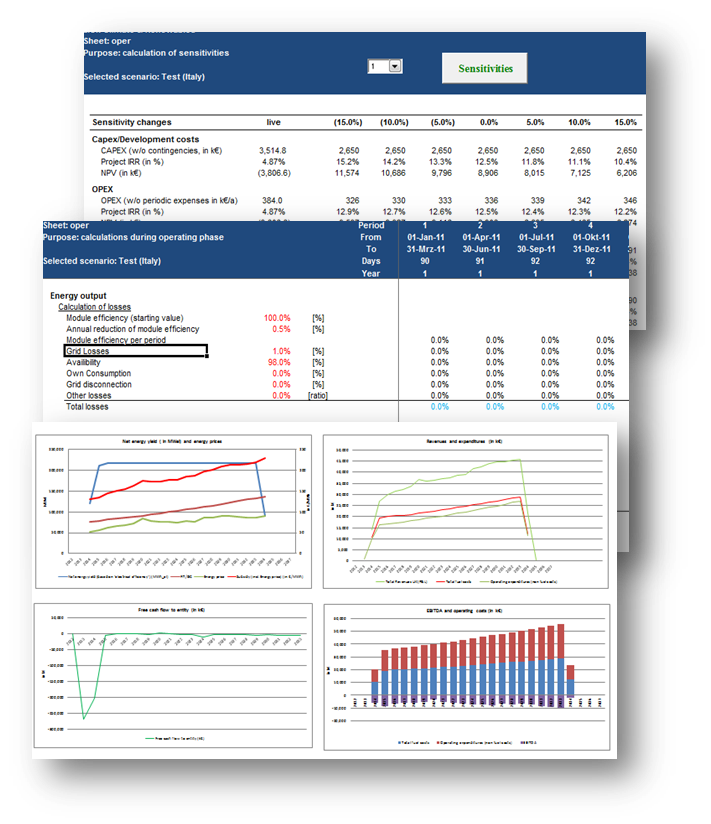Open the scenario number dropdown arrow
Screen dimensions: 711x824
point(394,66)
